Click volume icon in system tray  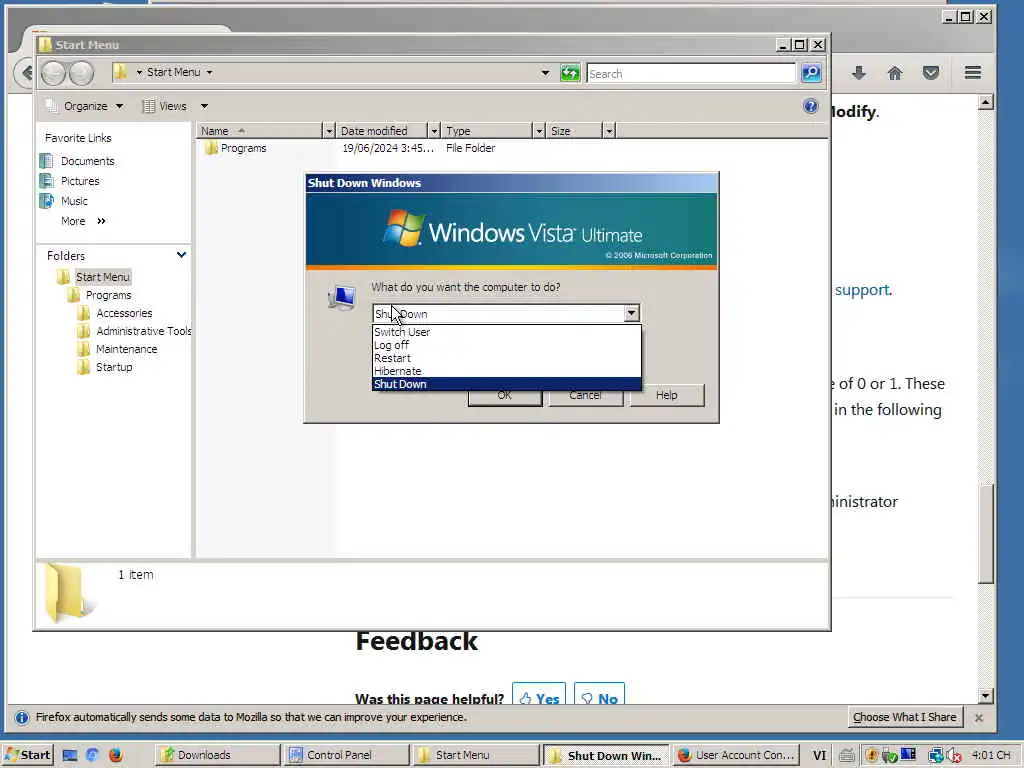pos(953,756)
